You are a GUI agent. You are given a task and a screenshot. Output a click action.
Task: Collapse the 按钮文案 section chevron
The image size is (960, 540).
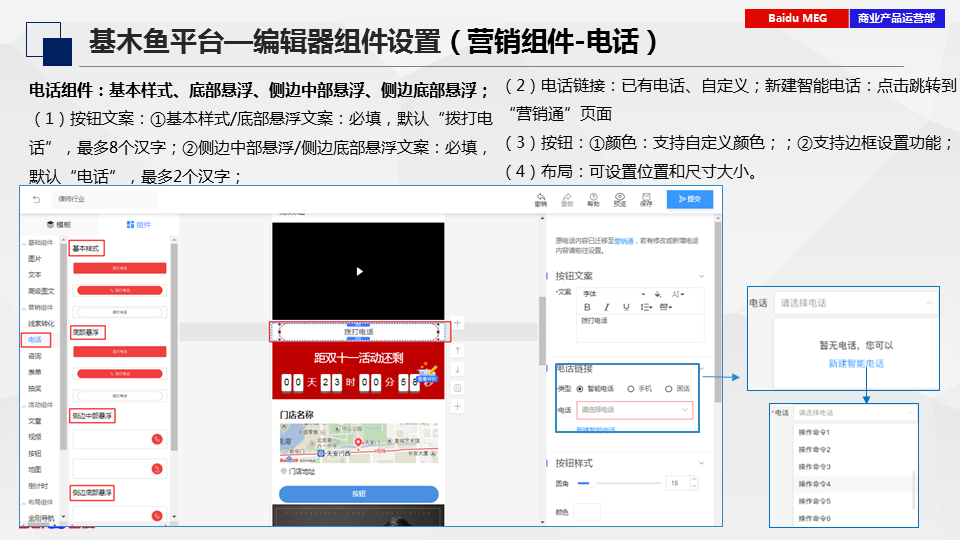pos(702,276)
